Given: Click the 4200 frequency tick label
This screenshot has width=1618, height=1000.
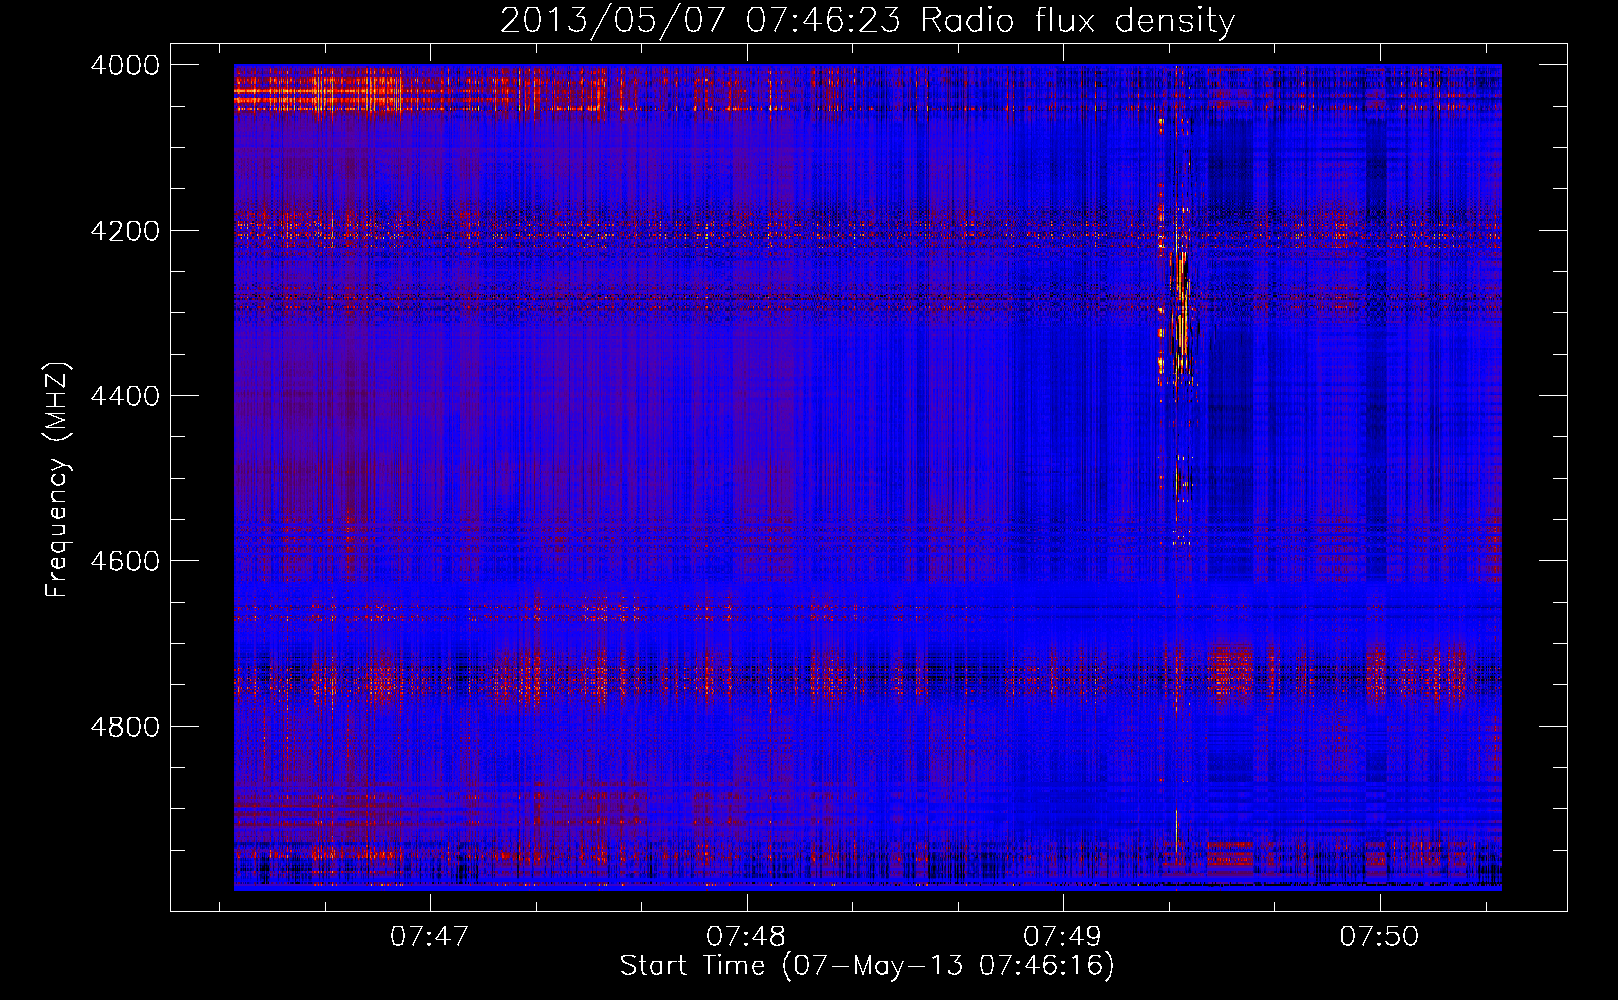Looking at the screenshot, I should [x=125, y=231].
